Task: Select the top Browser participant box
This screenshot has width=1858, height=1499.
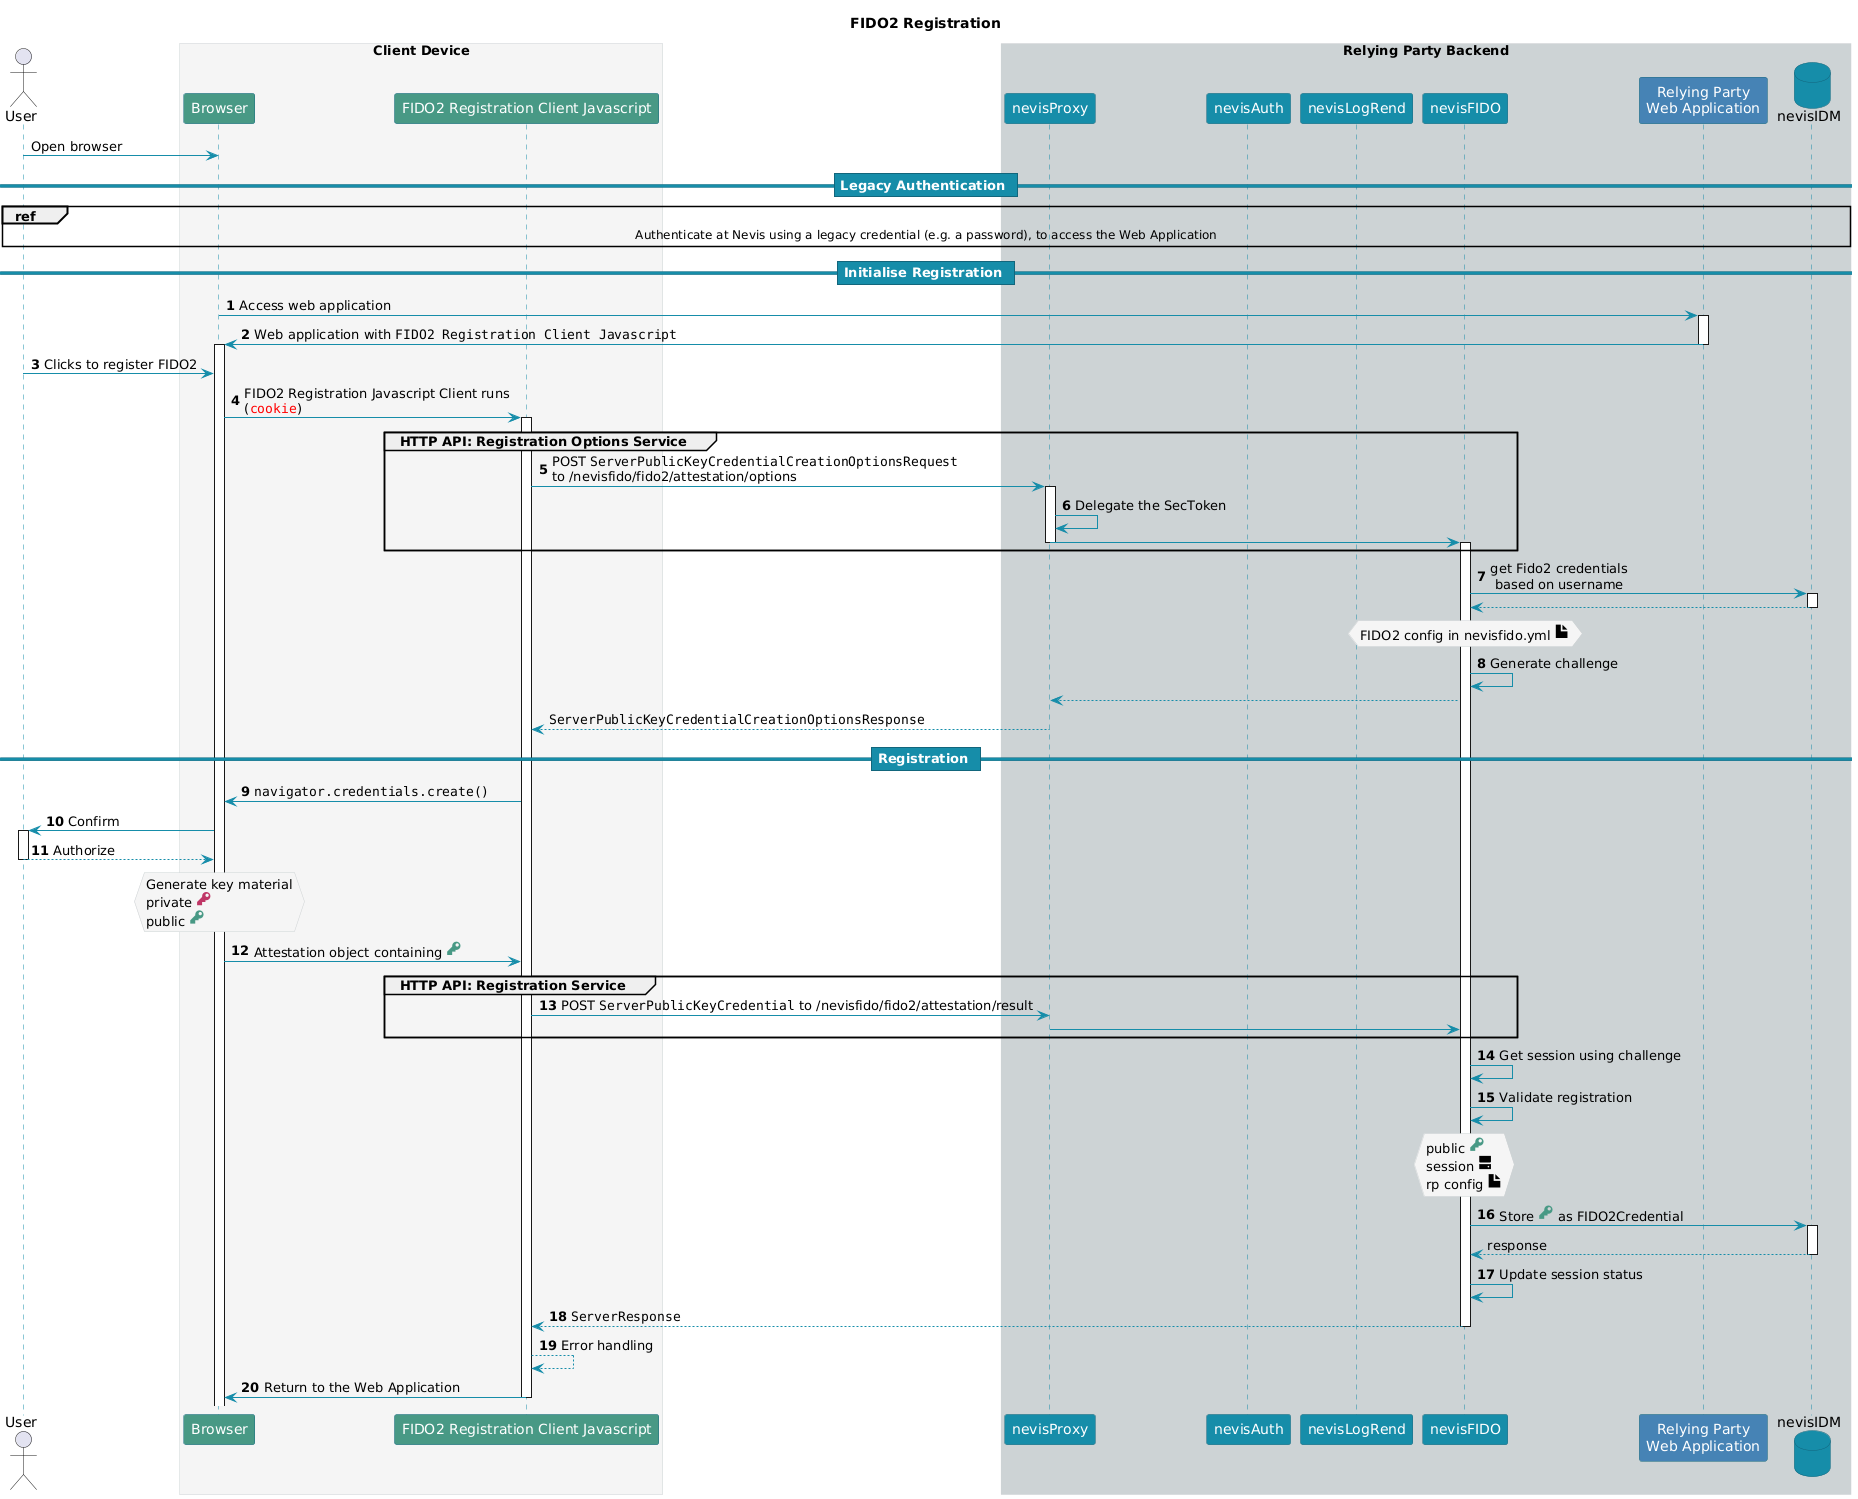Action: pyautogui.click(x=219, y=108)
